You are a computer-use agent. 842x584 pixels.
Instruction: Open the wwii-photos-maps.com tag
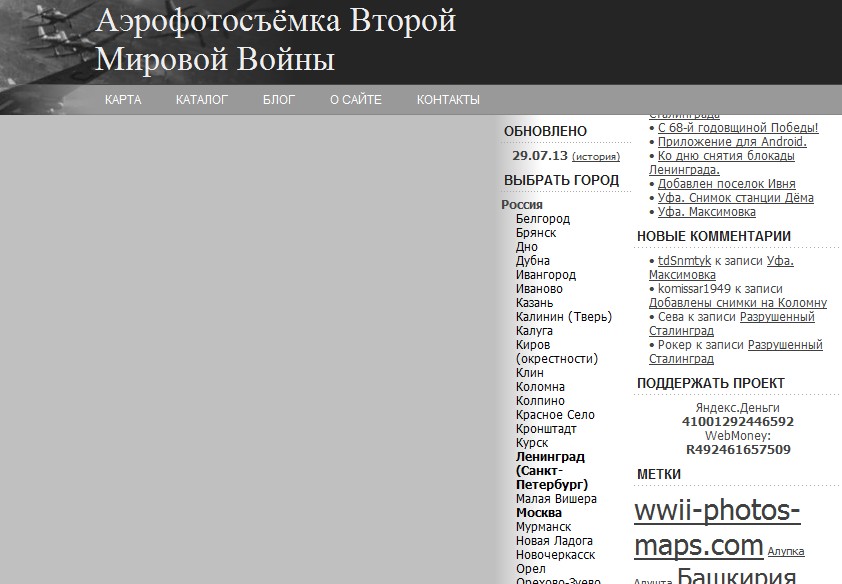tap(717, 528)
